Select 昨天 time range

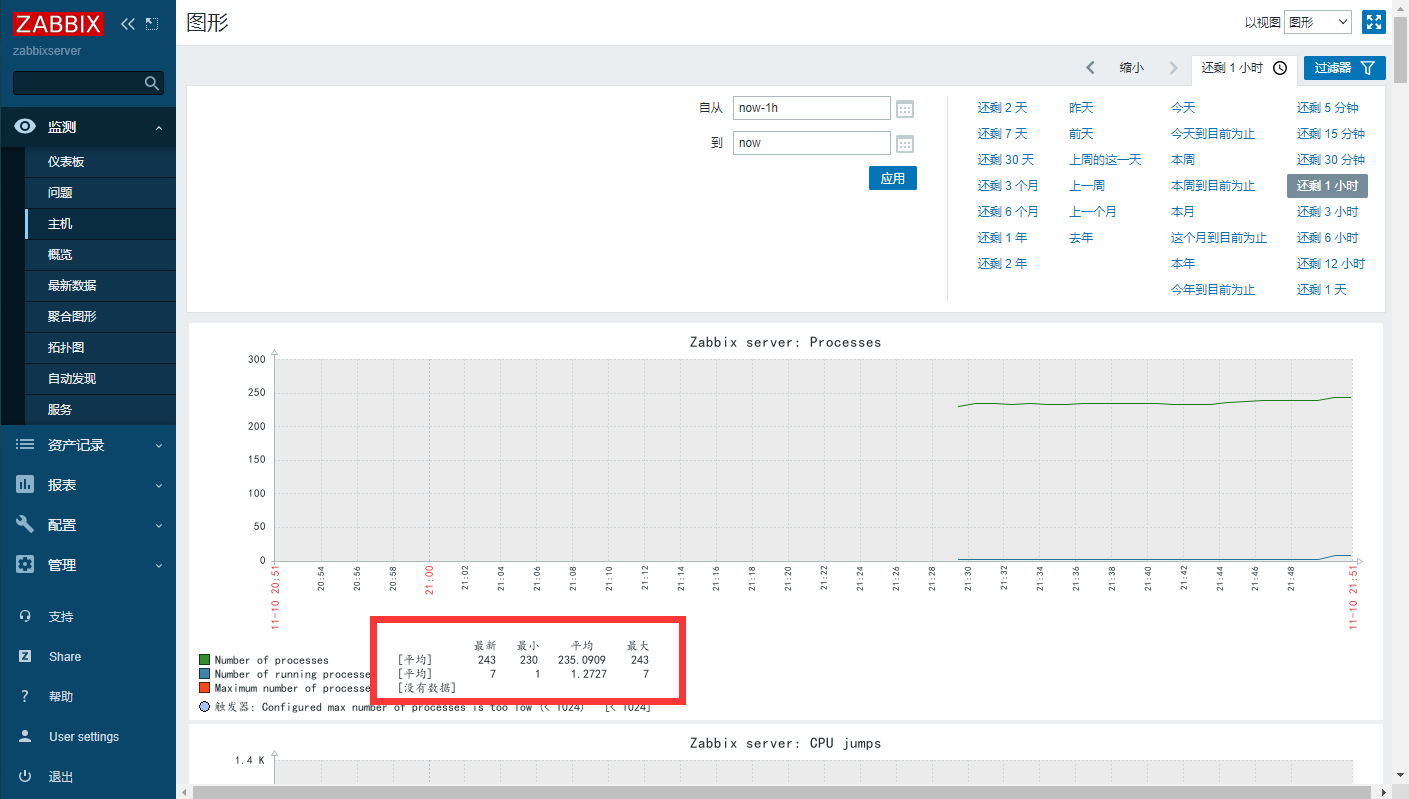click(1081, 108)
